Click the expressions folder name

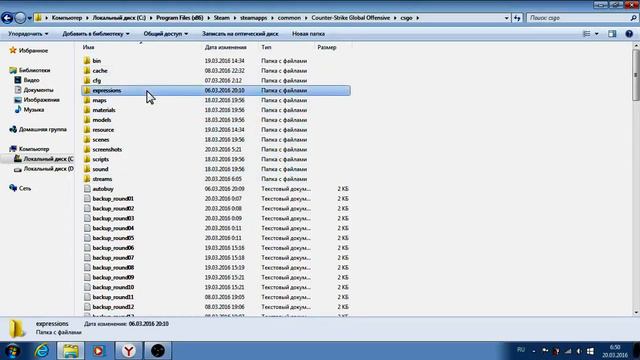(107, 90)
